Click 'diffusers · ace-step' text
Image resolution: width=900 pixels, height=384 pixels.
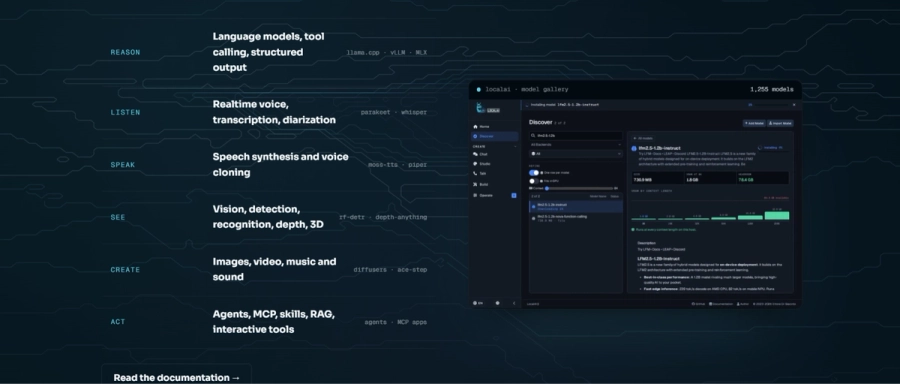[390, 270]
